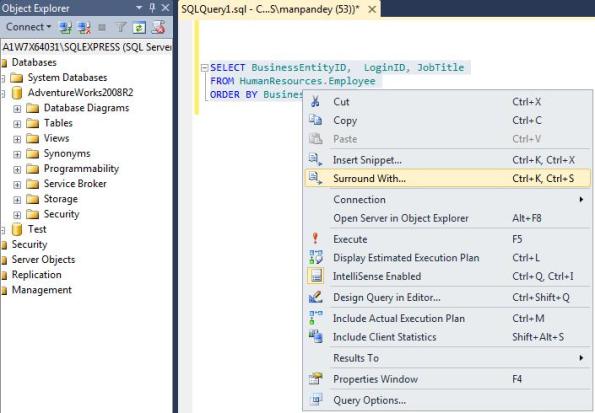Viewport: 595px width, 413px height.
Task: Expand the Tables node
Action: tap(17, 124)
